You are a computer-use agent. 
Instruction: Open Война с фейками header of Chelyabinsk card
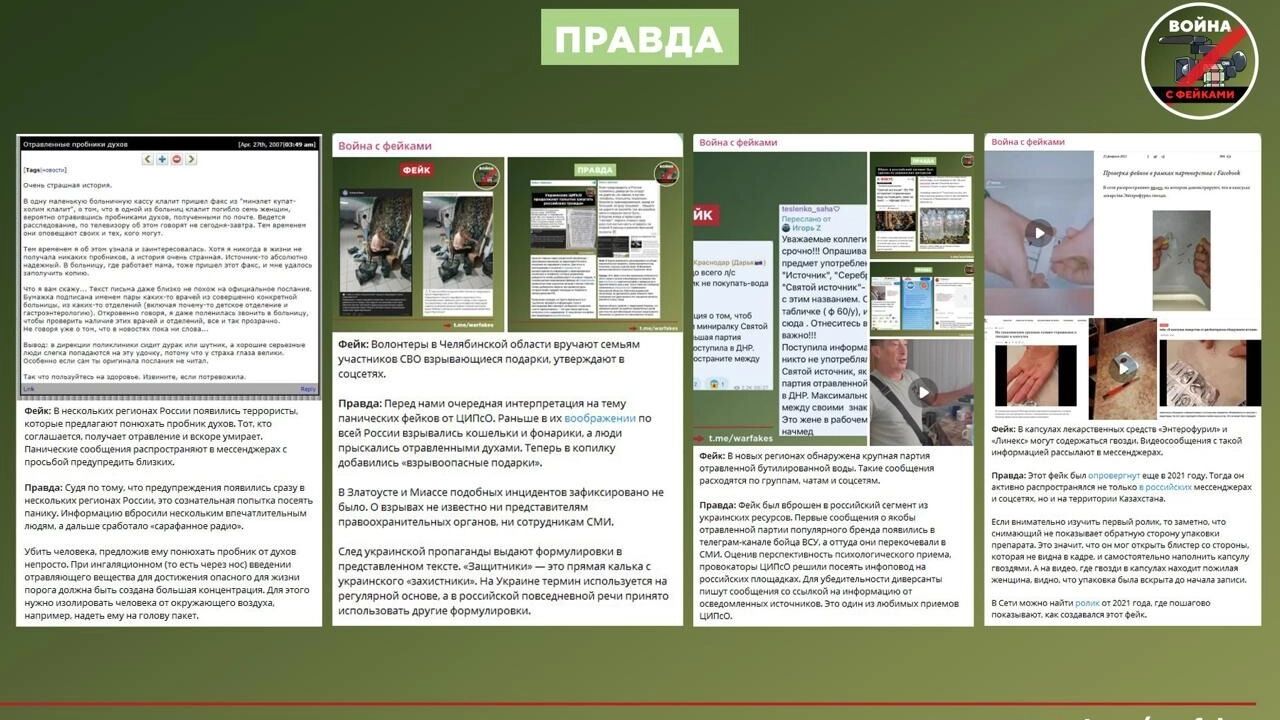pos(385,145)
